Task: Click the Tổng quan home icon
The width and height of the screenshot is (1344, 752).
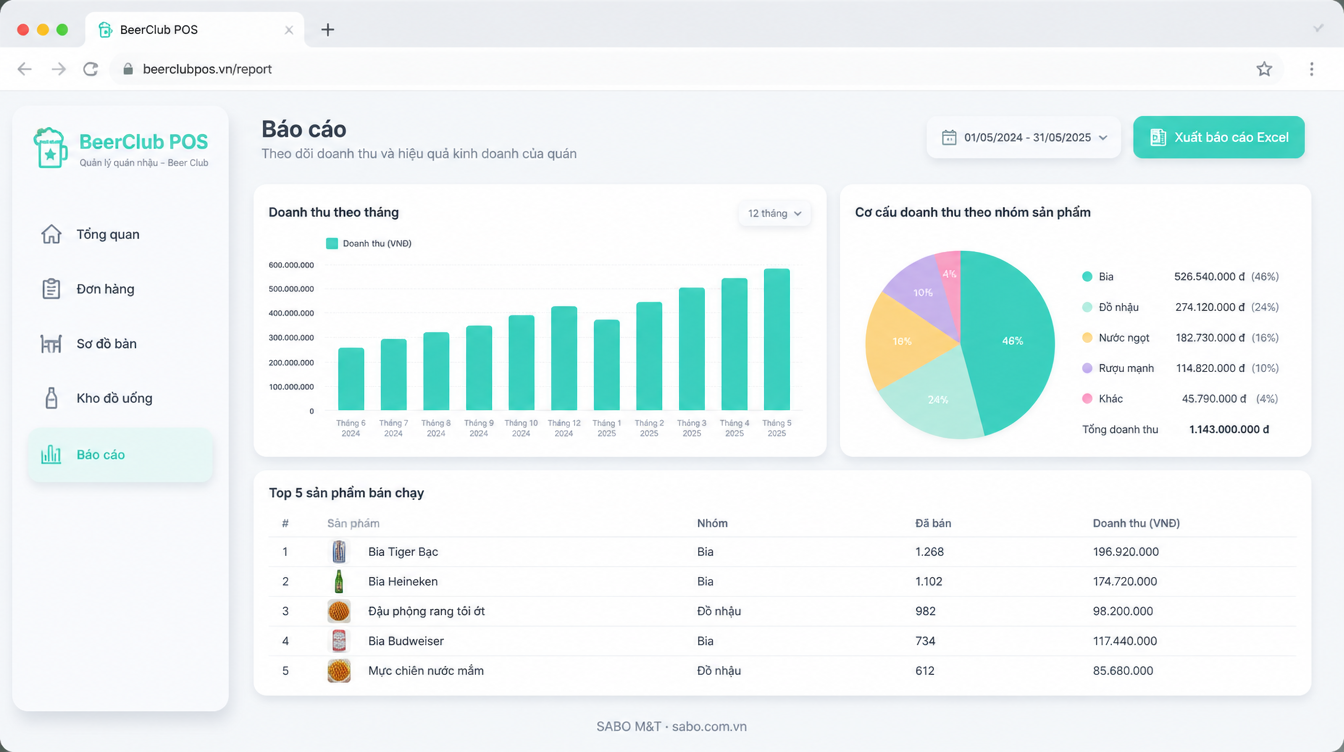Action: pyautogui.click(x=51, y=234)
